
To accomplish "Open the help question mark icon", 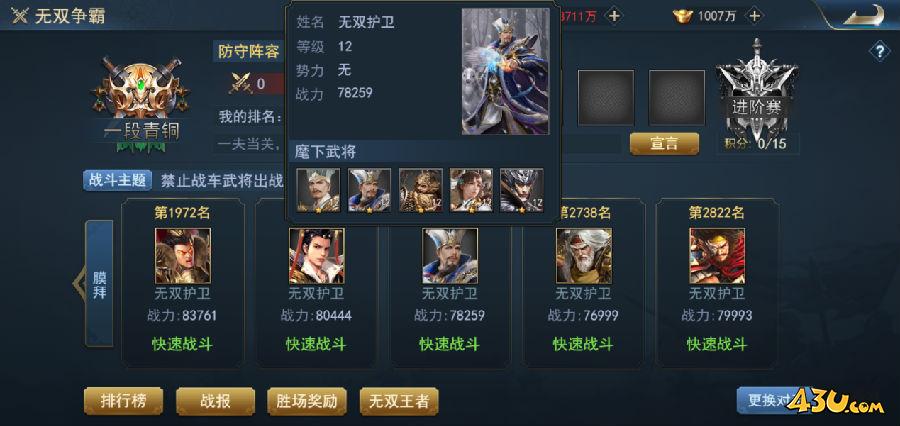I will tap(879, 52).
